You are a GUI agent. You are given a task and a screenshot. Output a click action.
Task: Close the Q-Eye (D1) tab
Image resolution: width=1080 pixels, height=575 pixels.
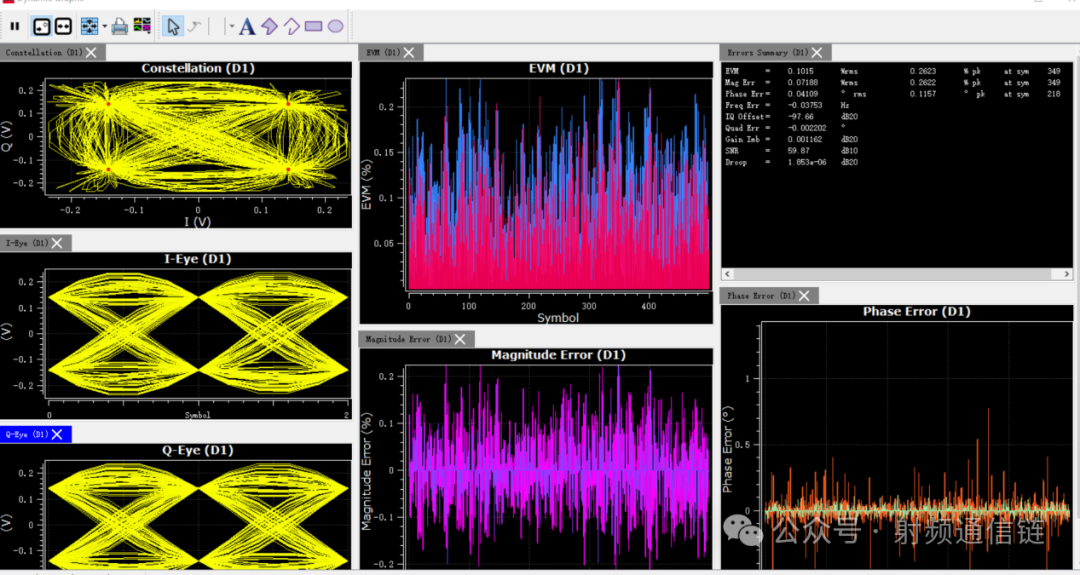[x=57, y=435]
